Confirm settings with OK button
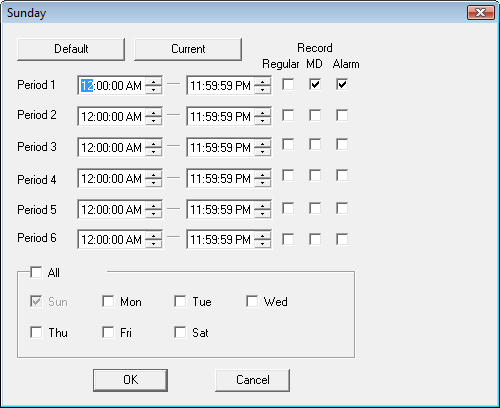The width and height of the screenshot is (500, 408). click(130, 380)
